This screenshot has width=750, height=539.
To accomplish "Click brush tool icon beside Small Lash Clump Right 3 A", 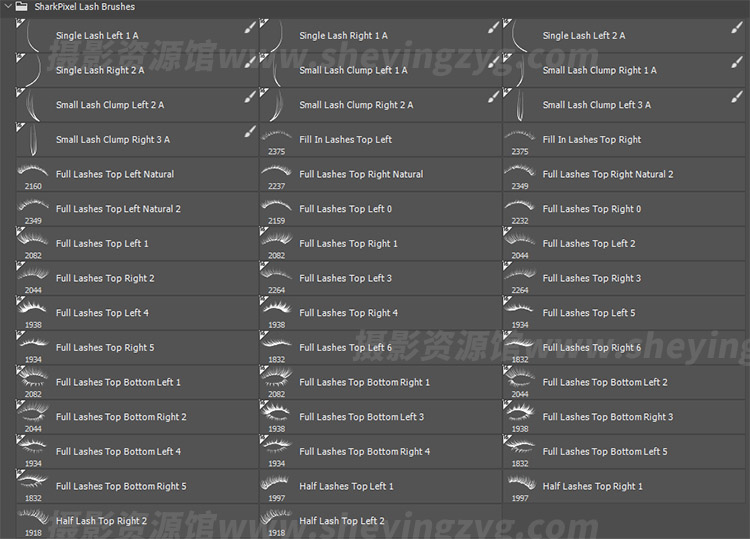I will click(250, 132).
